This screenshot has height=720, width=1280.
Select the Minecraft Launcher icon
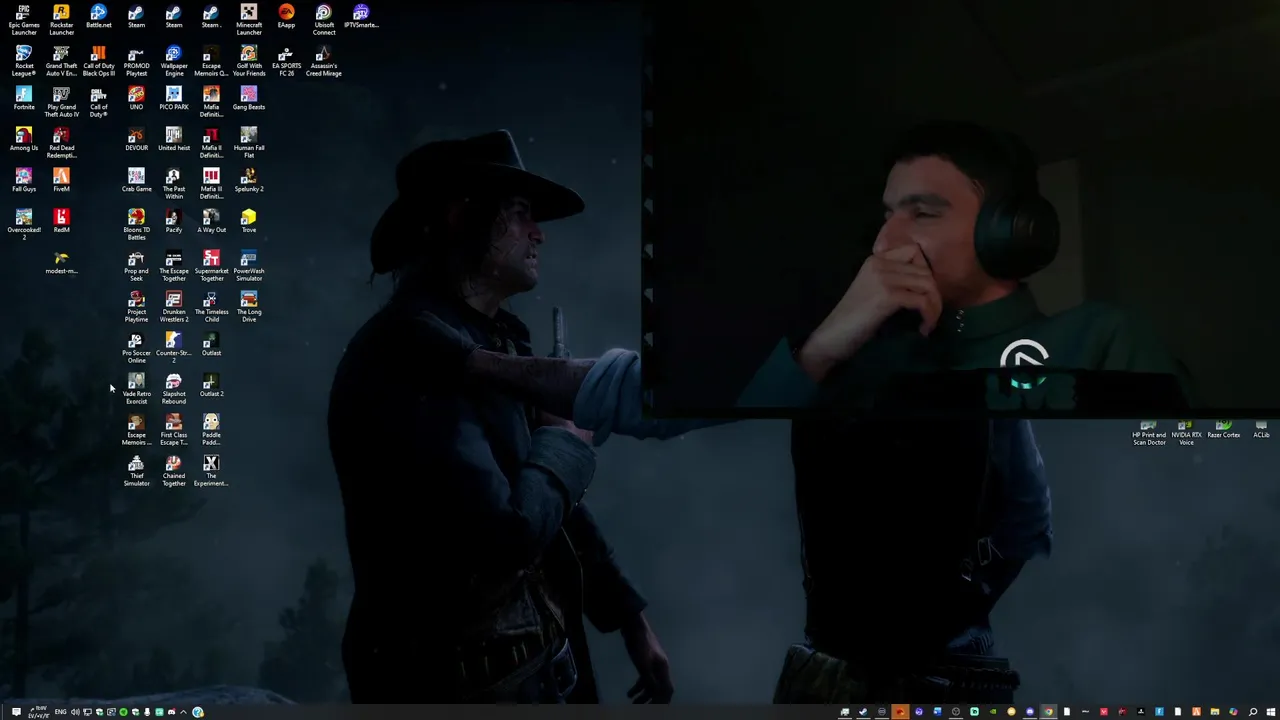tap(248, 19)
